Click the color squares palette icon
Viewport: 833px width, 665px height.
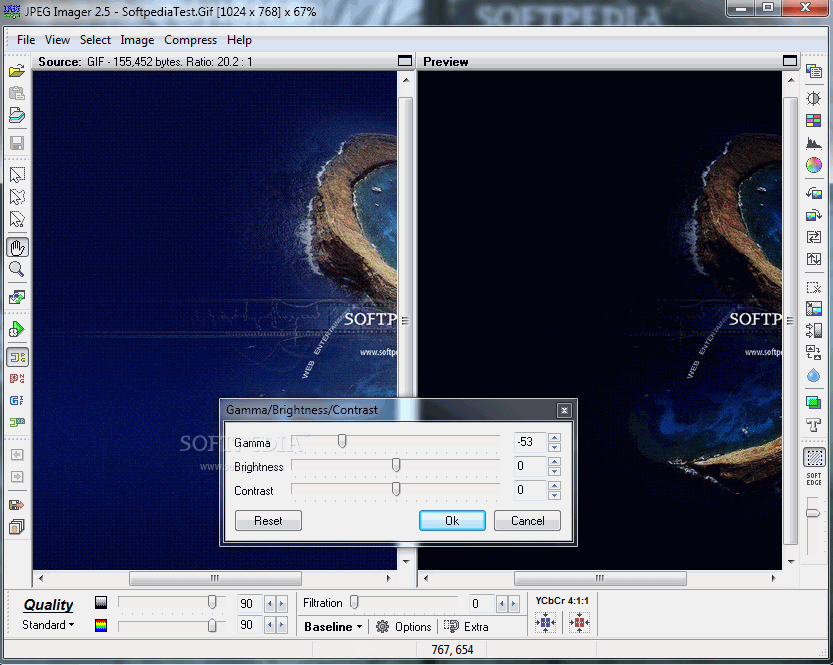813,121
